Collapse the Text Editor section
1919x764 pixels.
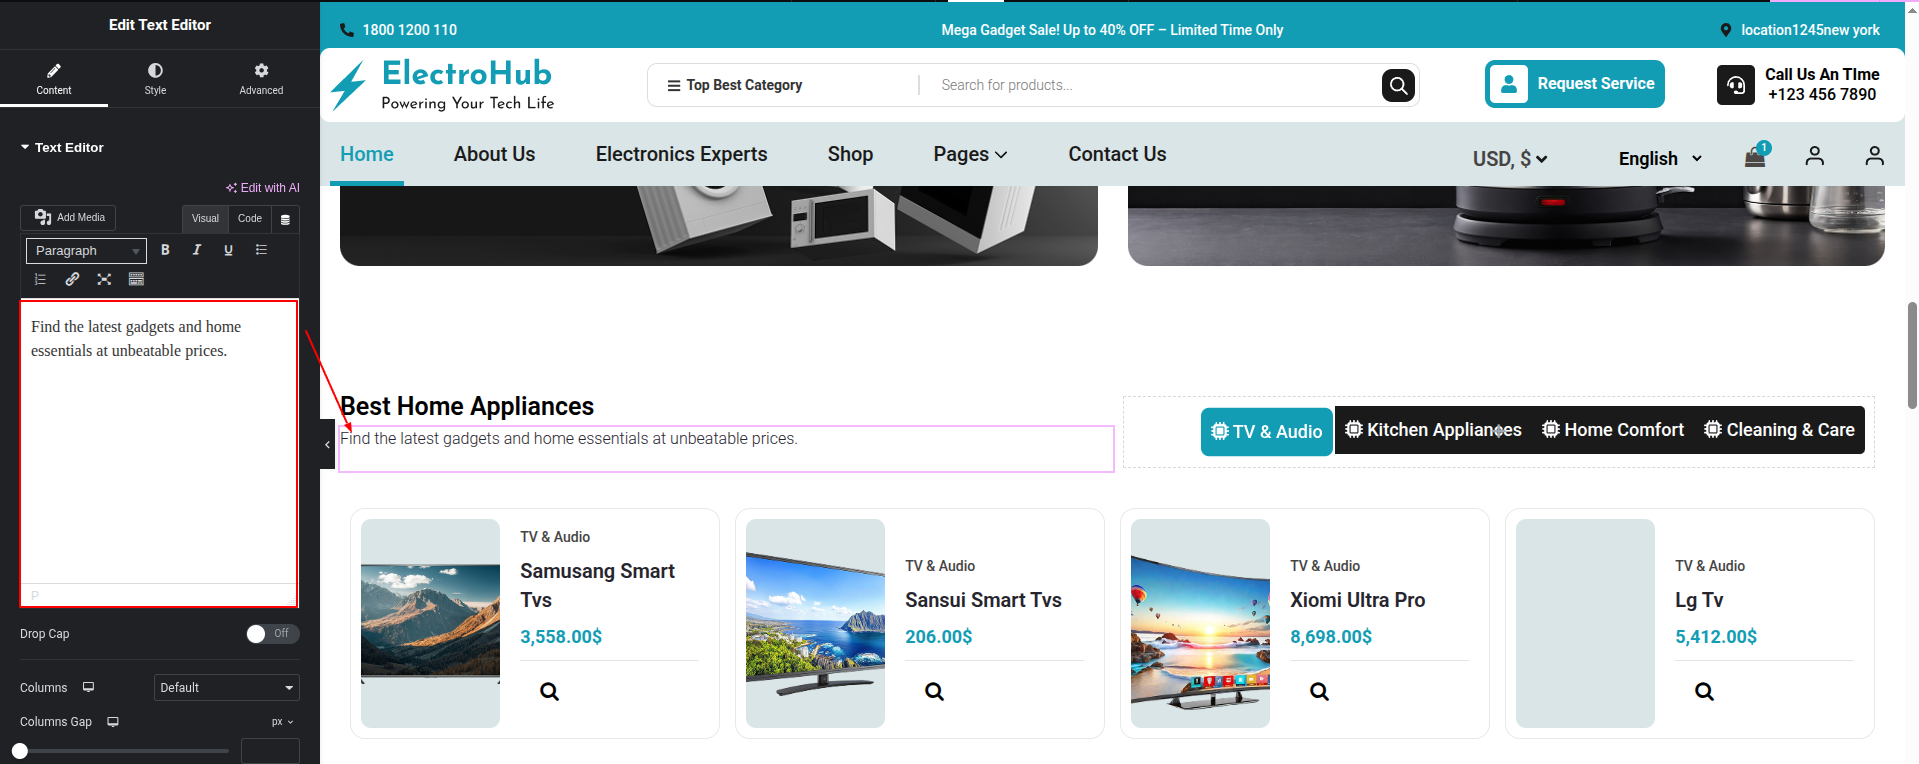(62, 147)
